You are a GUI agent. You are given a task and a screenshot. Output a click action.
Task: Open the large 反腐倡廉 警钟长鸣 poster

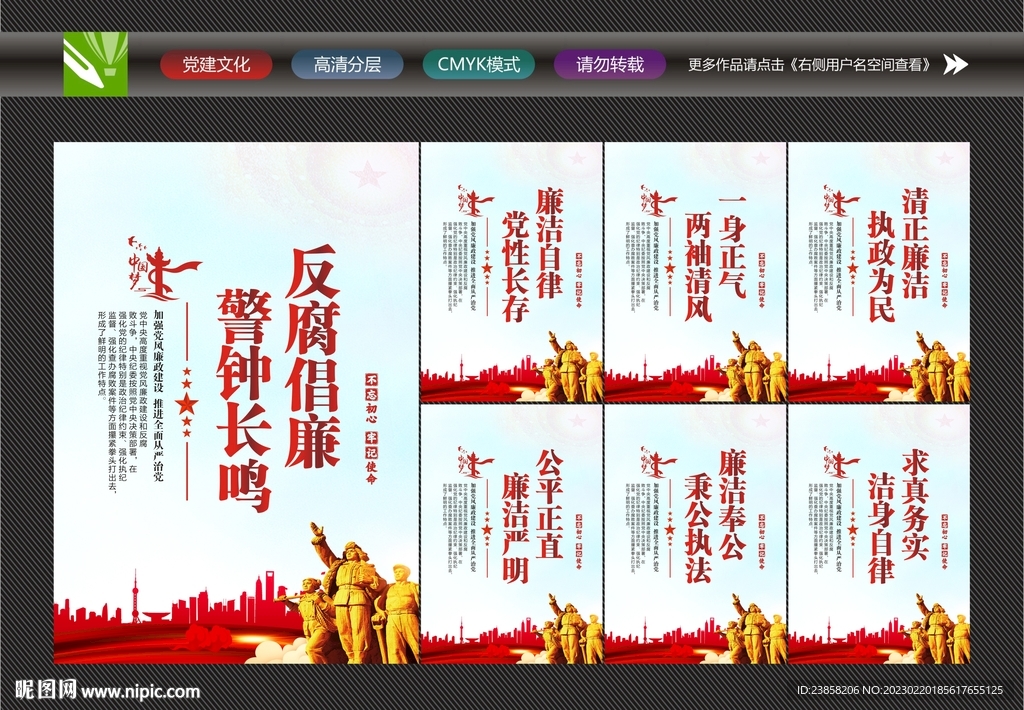236,403
